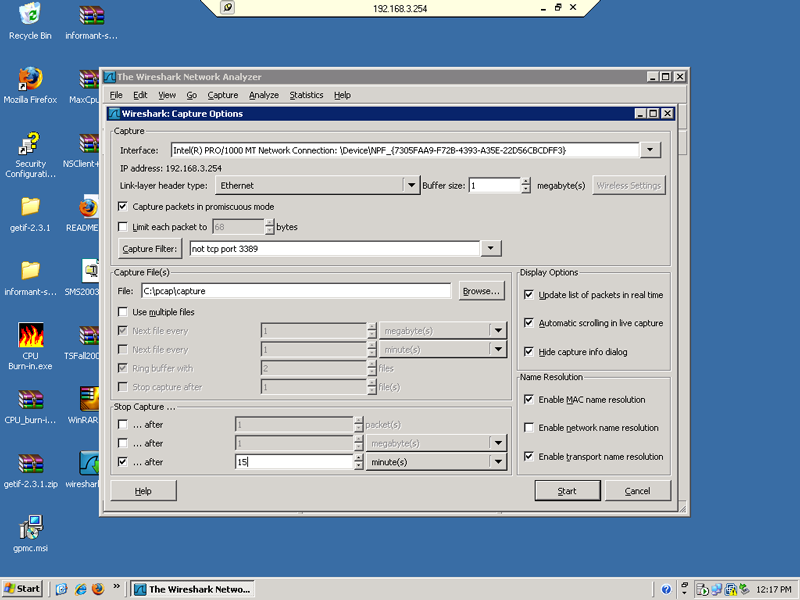Click the capture File path field

pyautogui.click(x=296, y=291)
